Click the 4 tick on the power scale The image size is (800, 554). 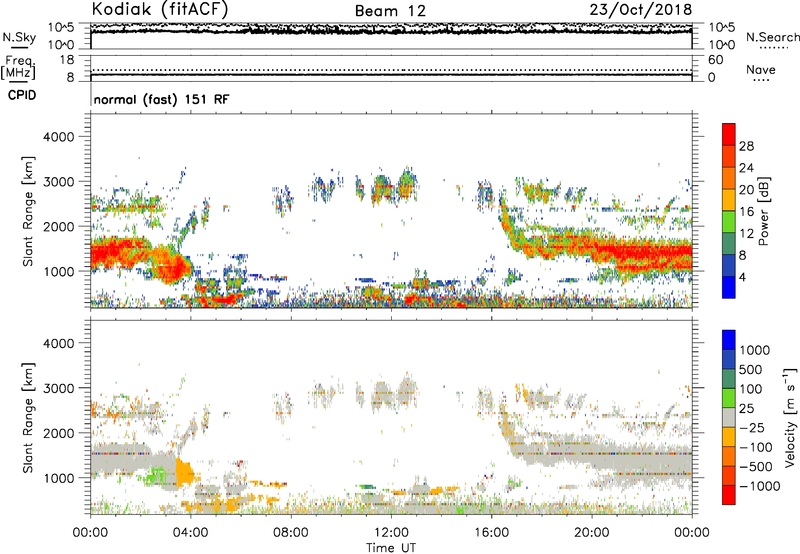tap(742, 277)
